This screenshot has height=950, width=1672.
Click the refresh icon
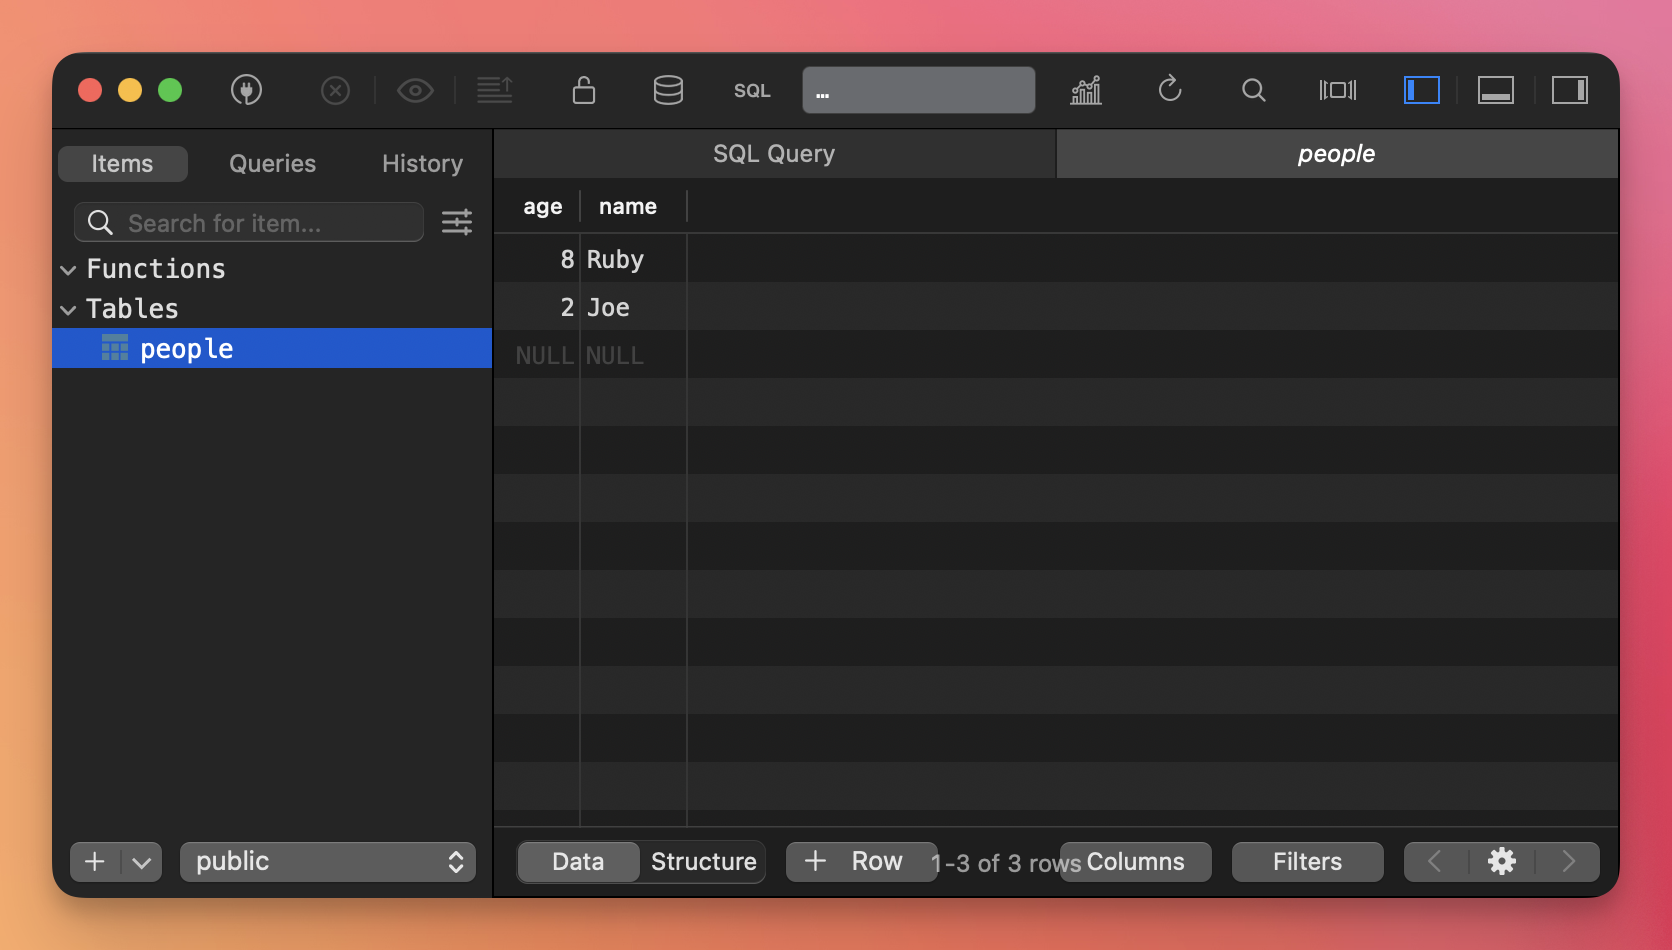[x=1170, y=90]
